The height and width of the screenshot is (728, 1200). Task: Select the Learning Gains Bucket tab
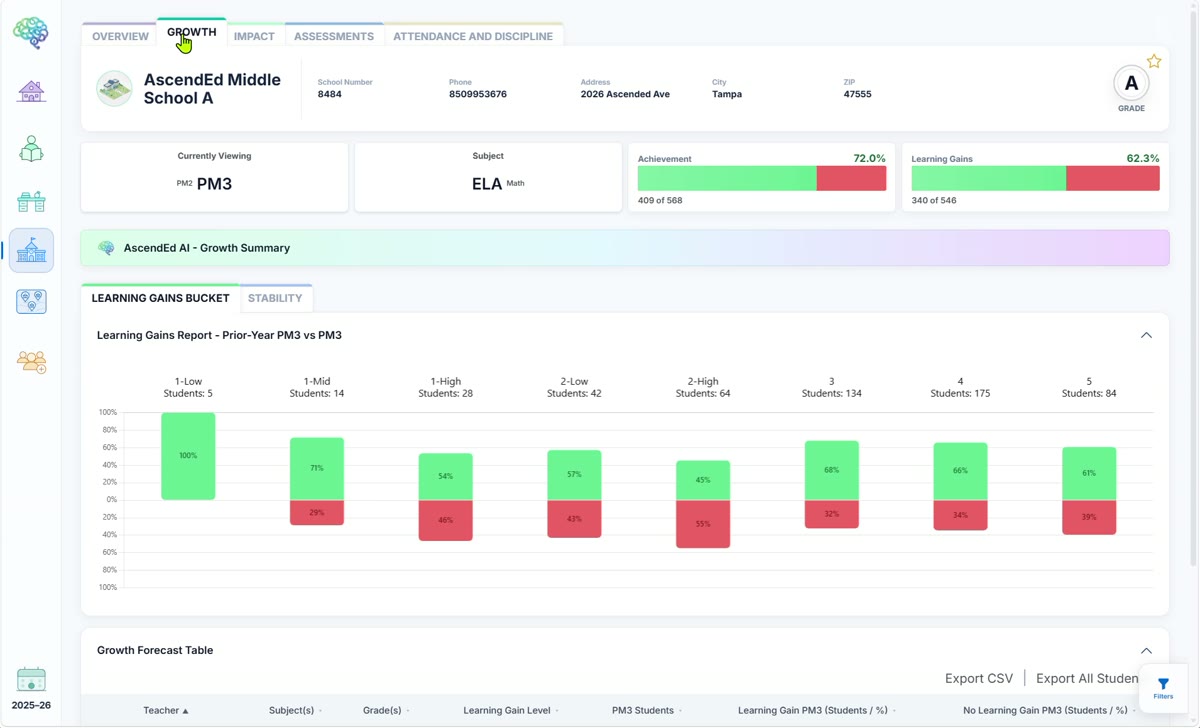[160, 298]
